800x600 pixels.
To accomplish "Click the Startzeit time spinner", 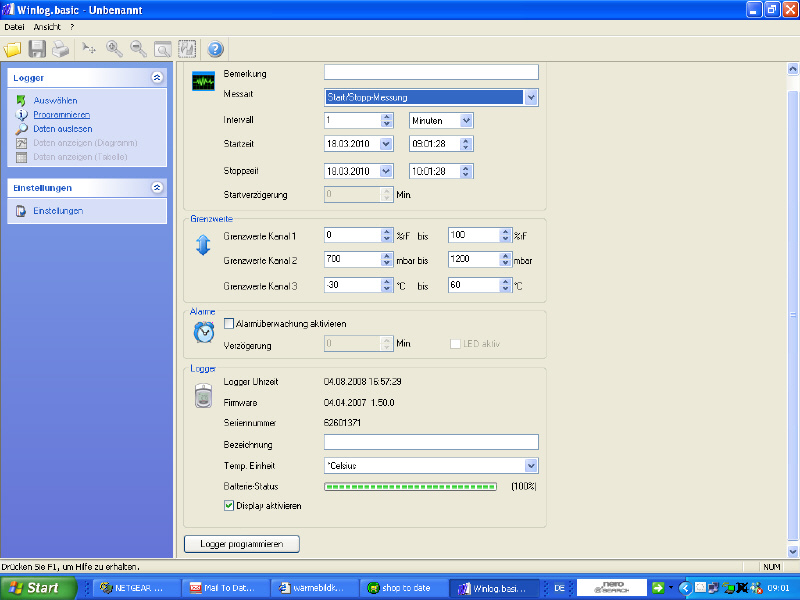I will point(465,144).
